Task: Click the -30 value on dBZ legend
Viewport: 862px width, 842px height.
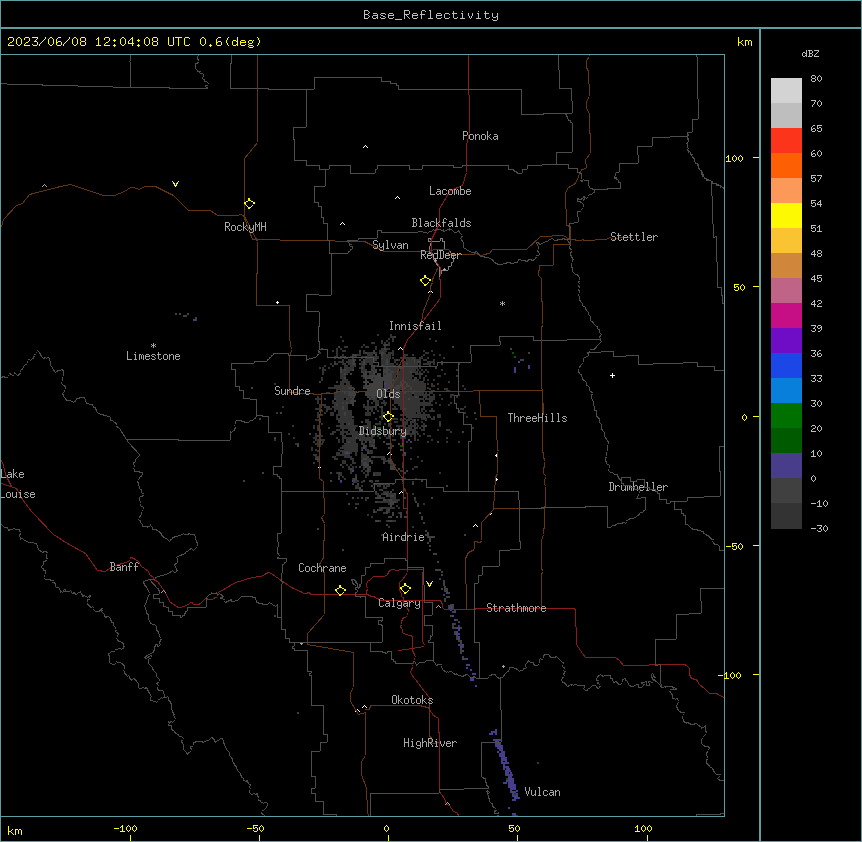Action: (x=819, y=528)
